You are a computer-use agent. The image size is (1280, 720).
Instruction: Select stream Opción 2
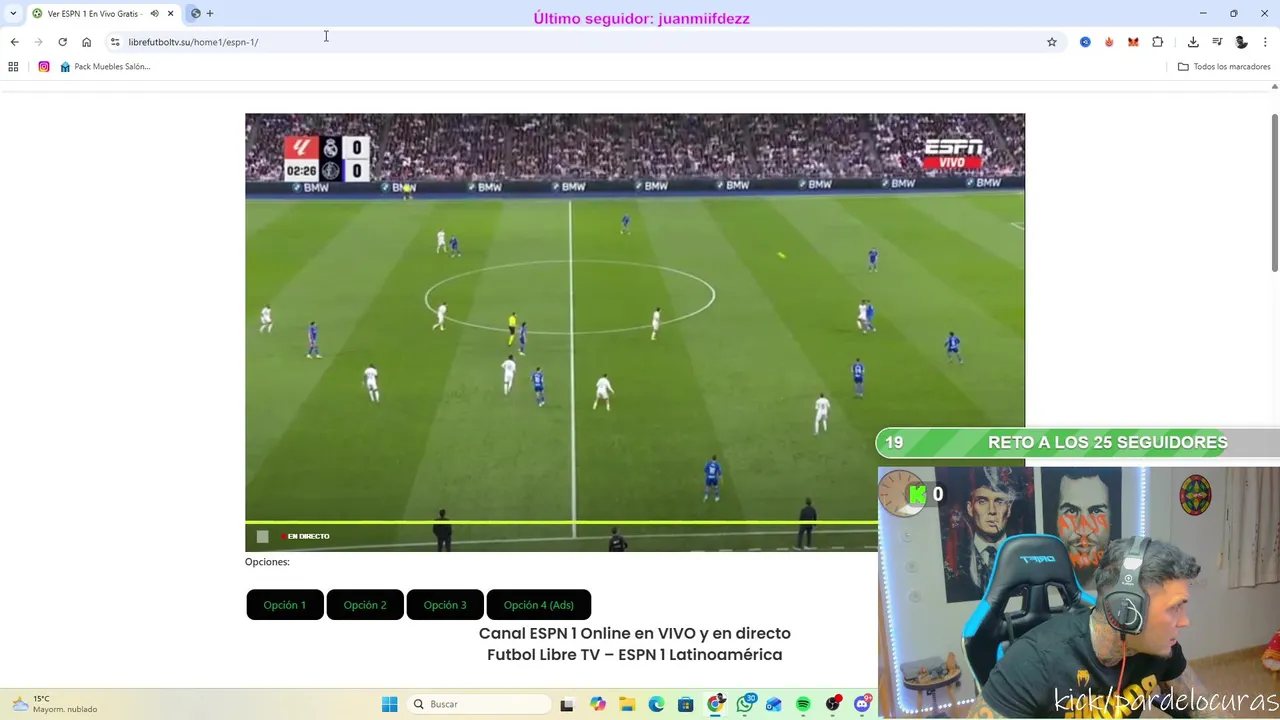pyautogui.click(x=365, y=605)
